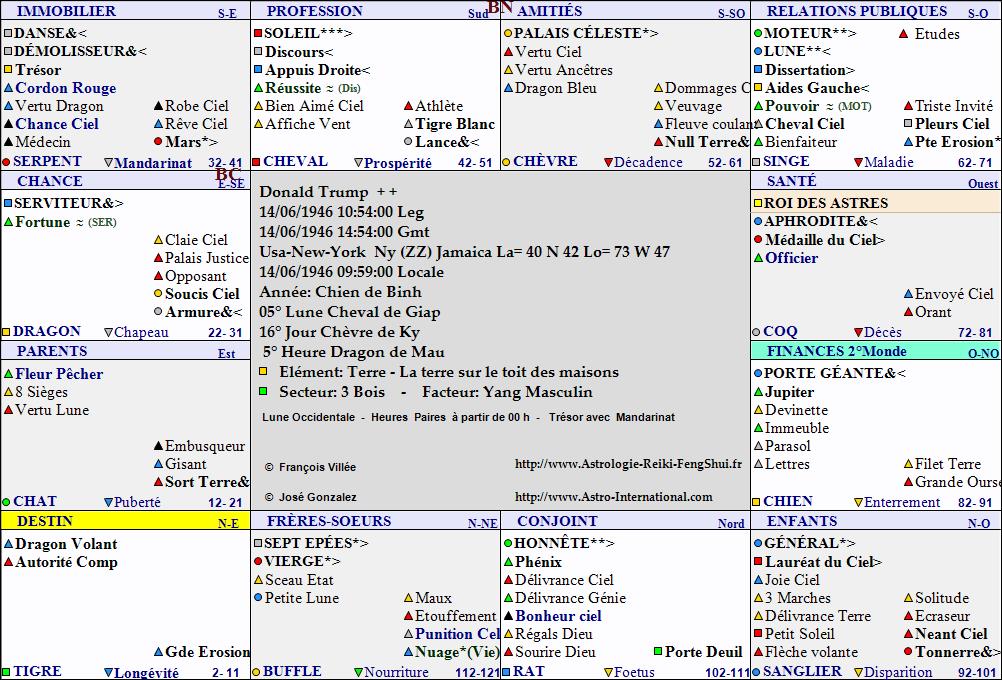Click the yellow square icon beside Trésor
1002x680 pixels.
point(8,70)
